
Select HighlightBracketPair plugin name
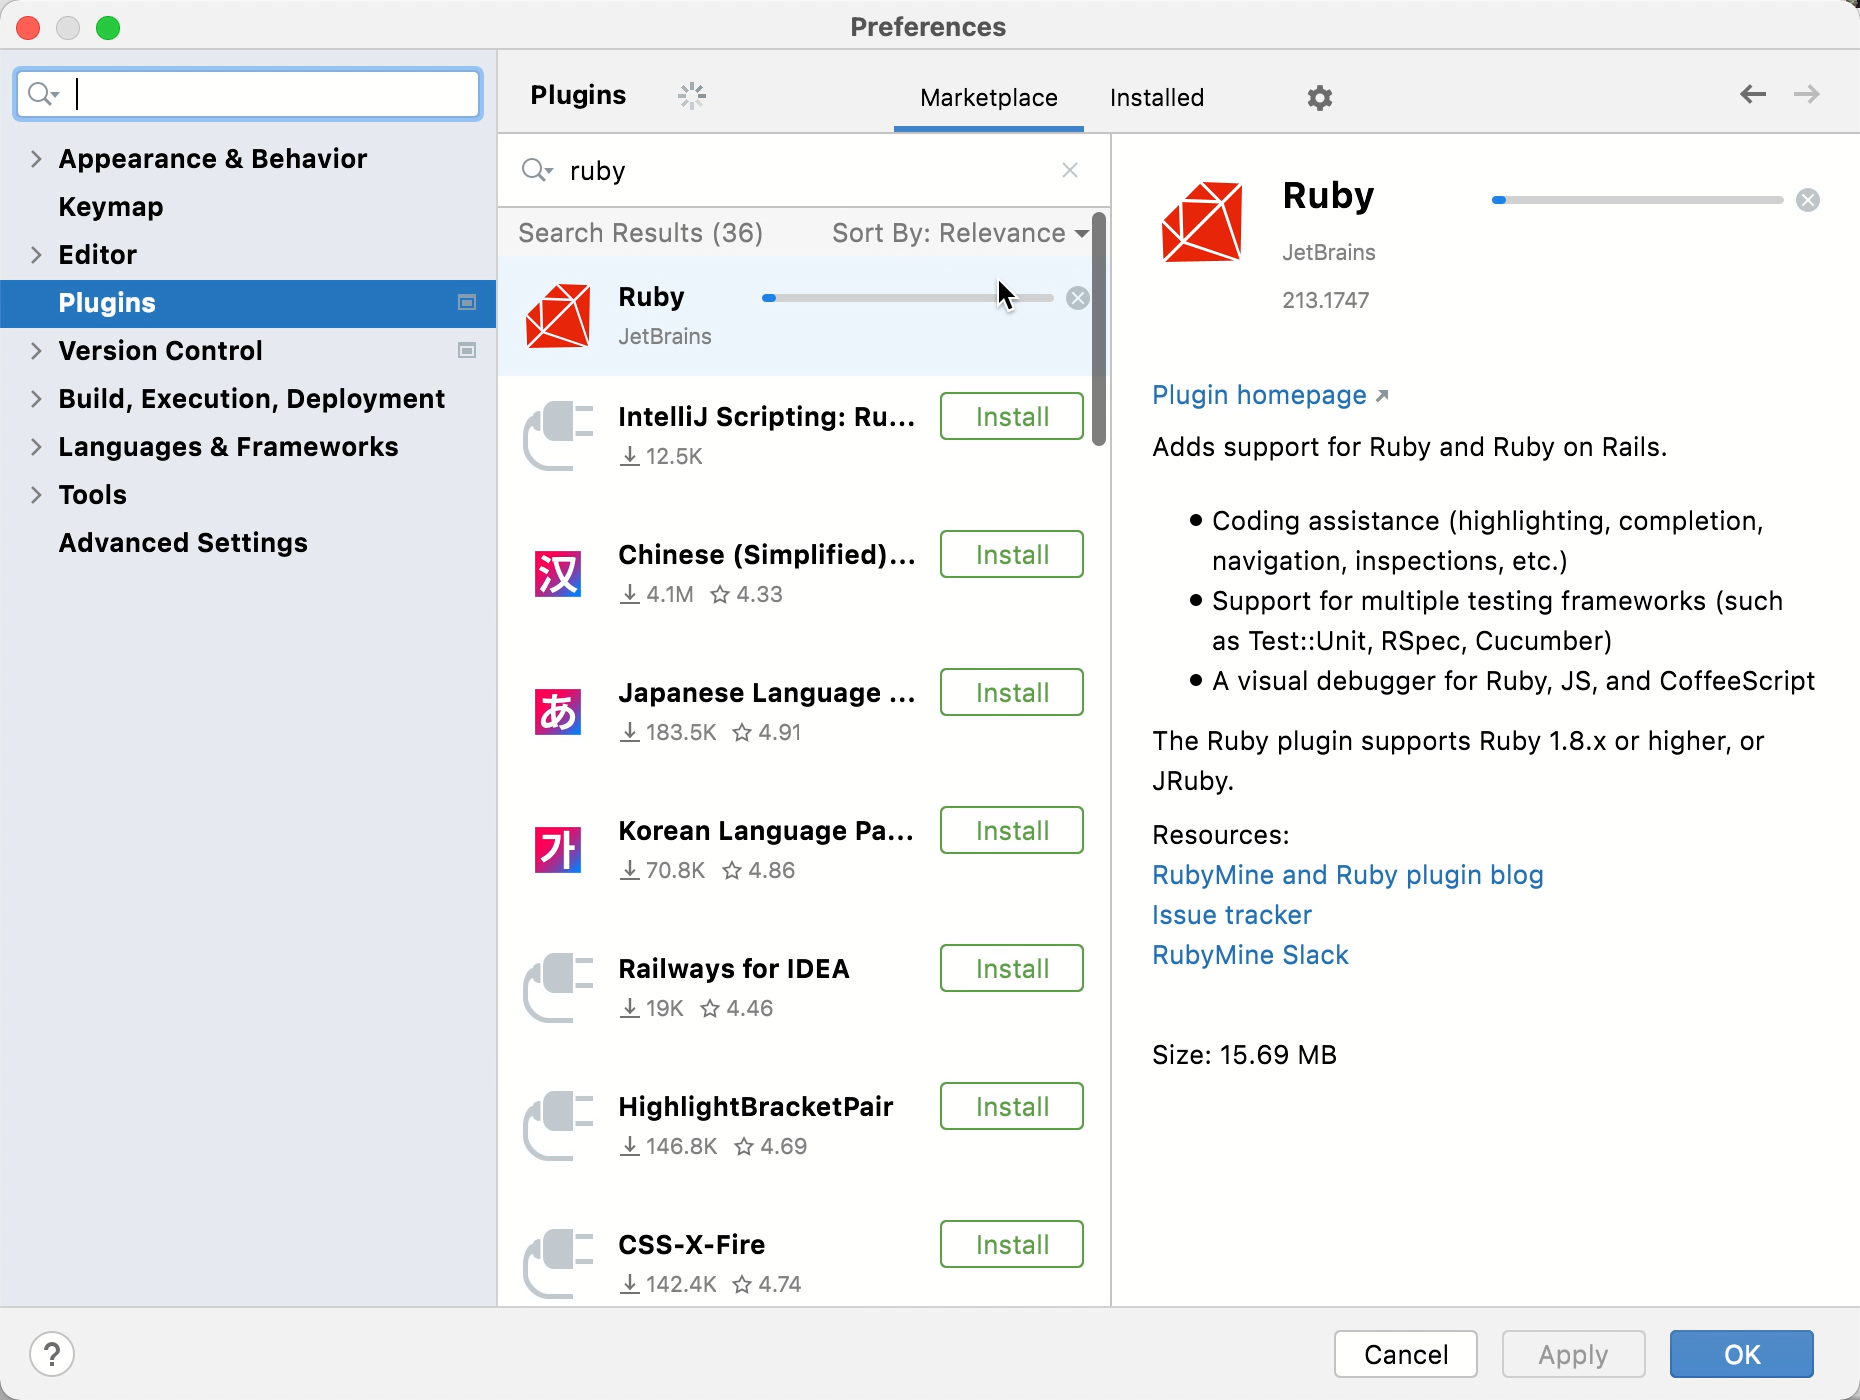click(x=756, y=1107)
